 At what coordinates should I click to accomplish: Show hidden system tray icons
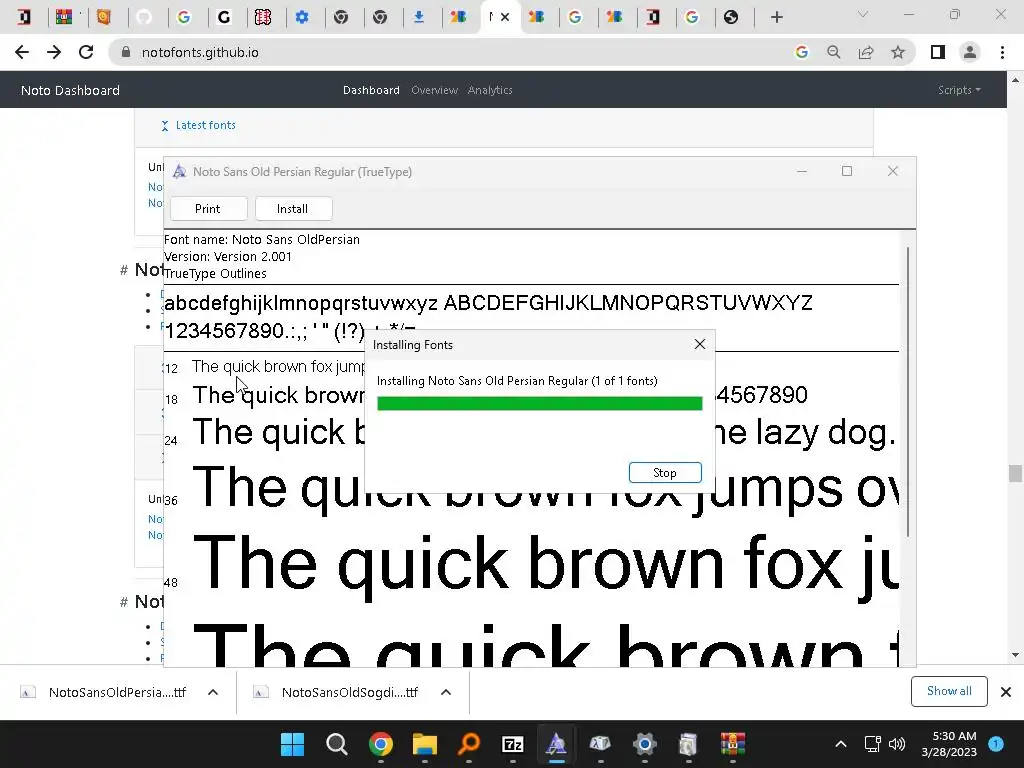click(x=841, y=744)
